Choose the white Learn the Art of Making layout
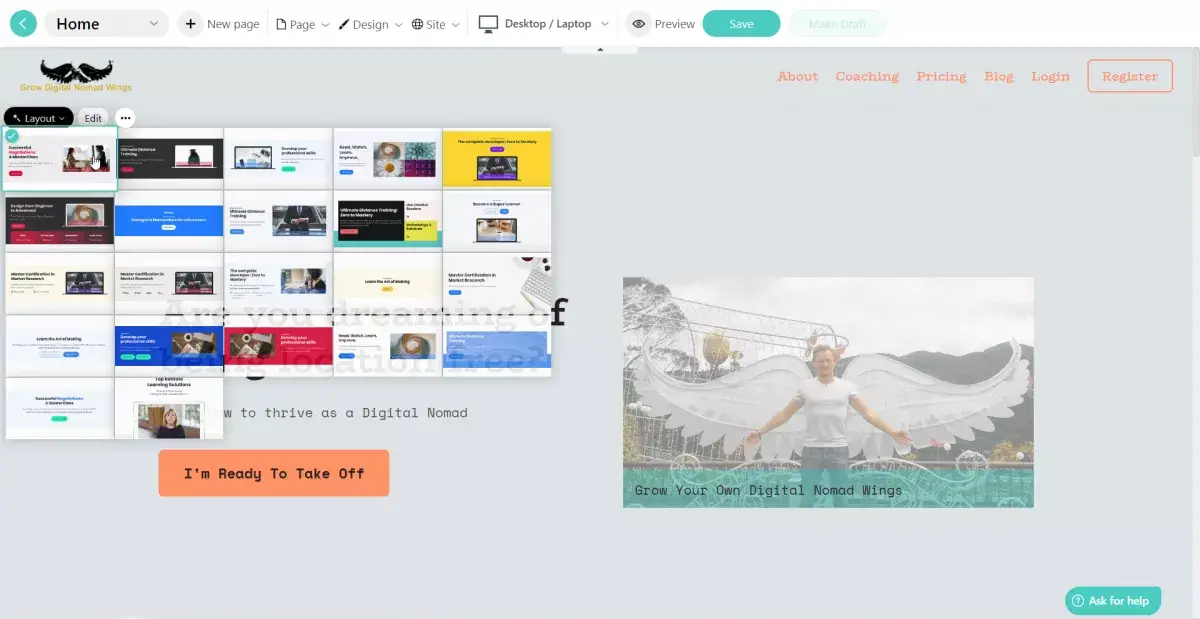 pos(60,346)
